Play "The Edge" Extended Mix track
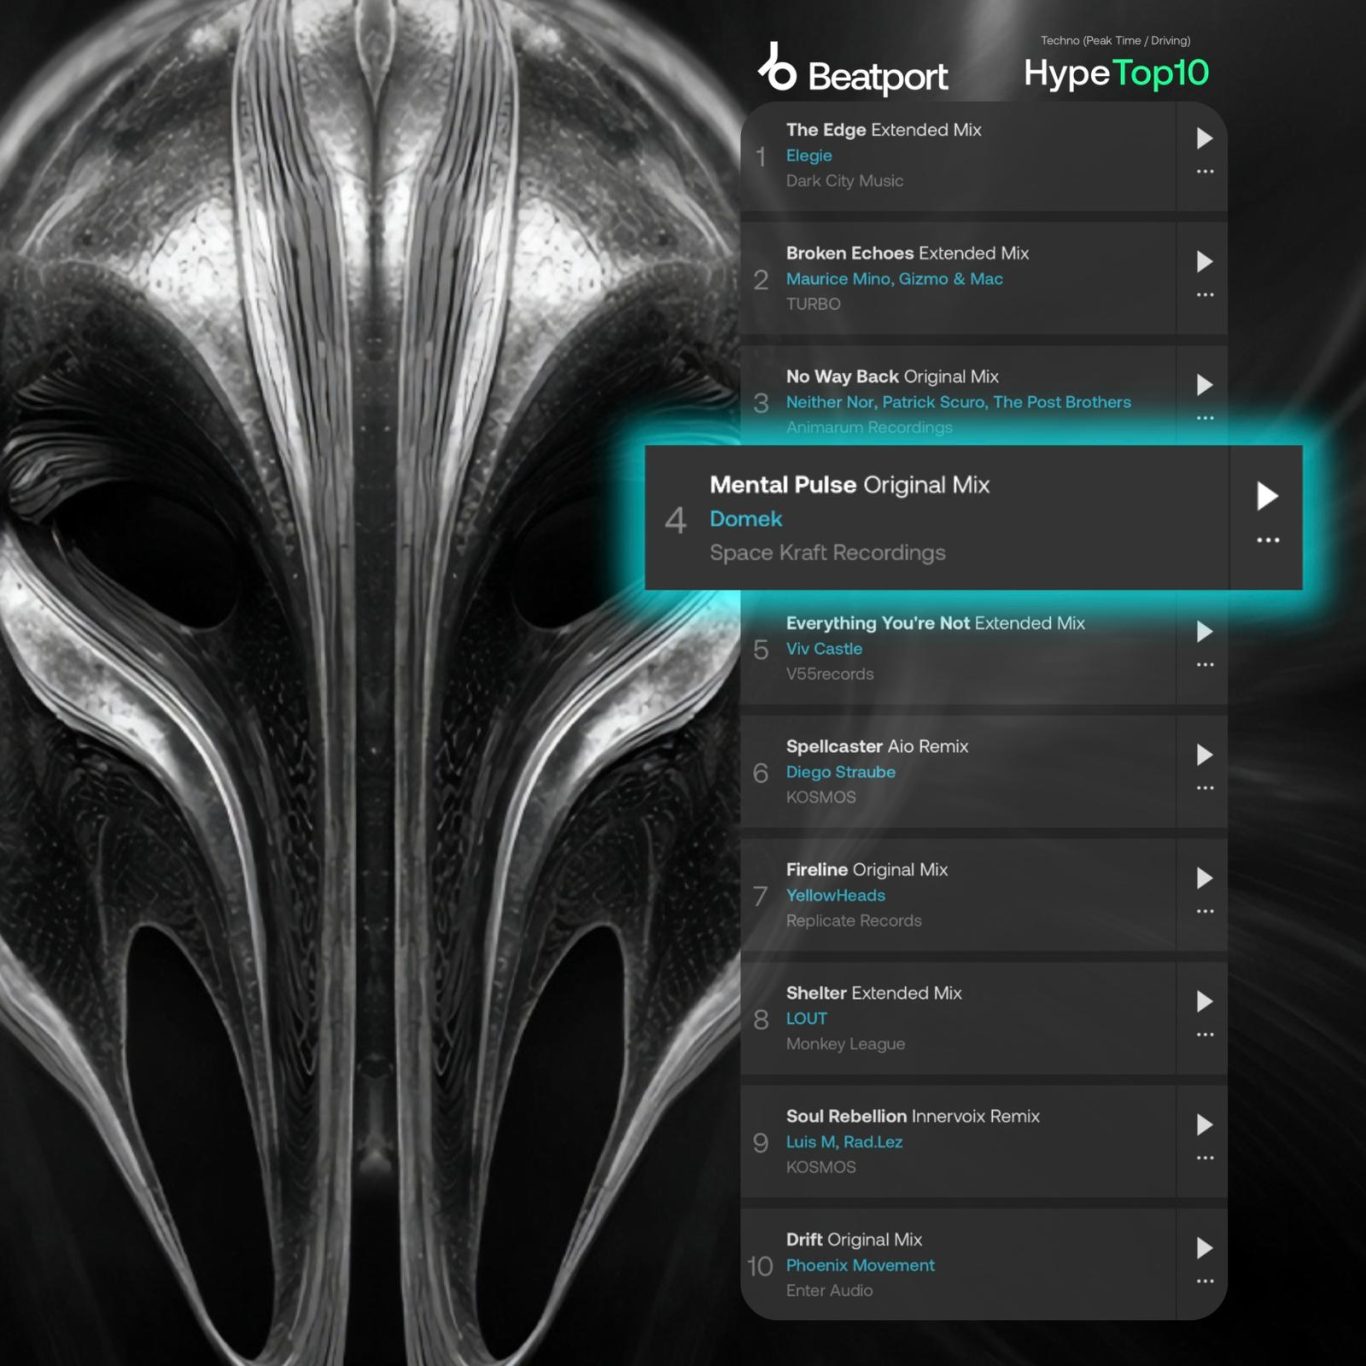The image size is (1366, 1366). click(1204, 139)
